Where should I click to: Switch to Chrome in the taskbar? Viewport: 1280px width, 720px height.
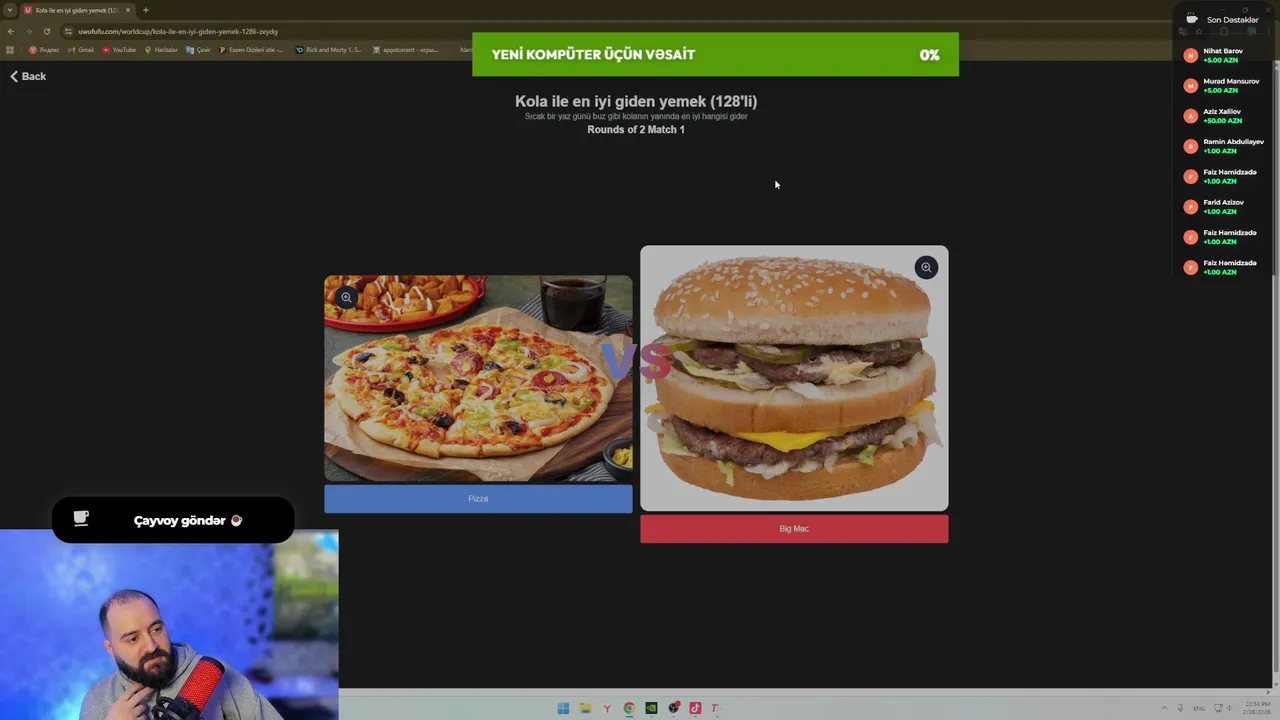629,708
